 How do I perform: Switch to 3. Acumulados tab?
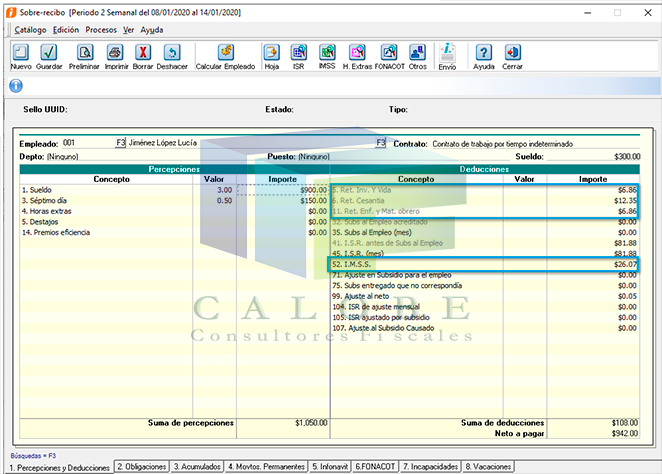point(197,466)
